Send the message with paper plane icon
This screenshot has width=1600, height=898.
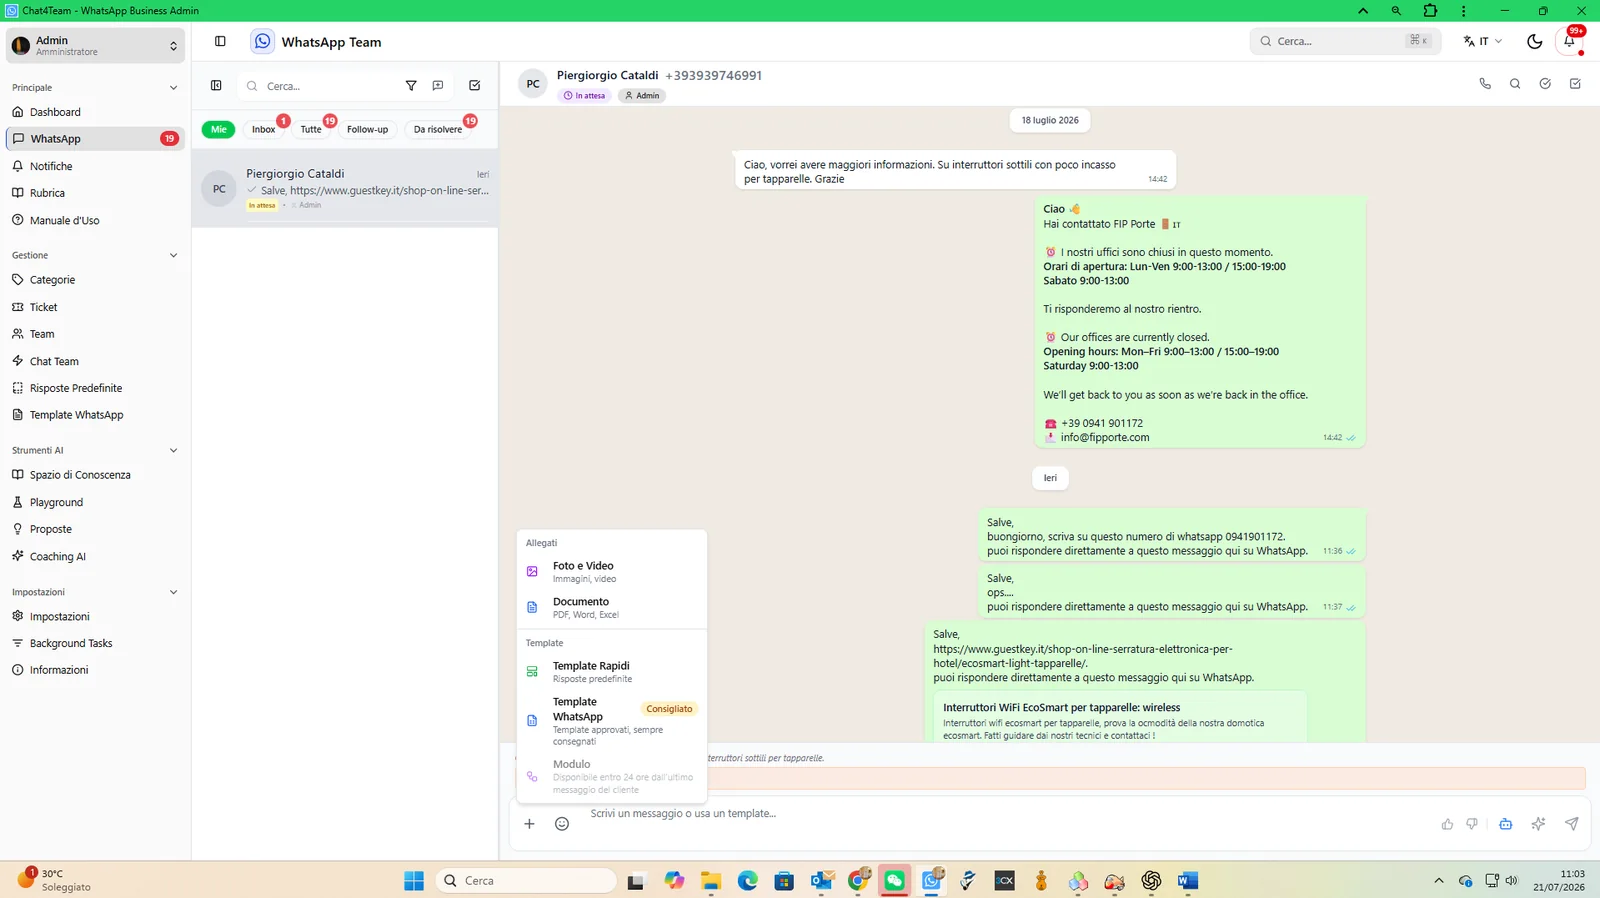[1572, 824]
